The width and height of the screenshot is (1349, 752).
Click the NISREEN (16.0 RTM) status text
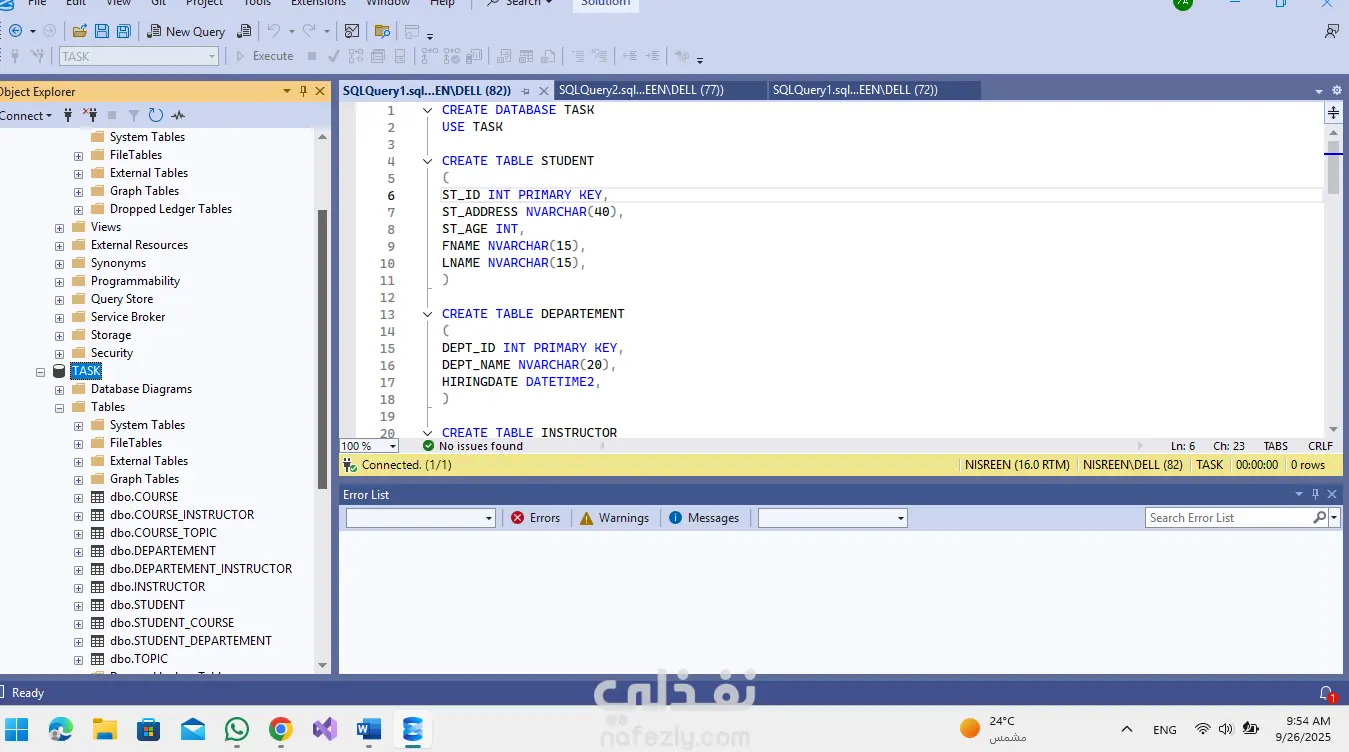(x=1017, y=465)
